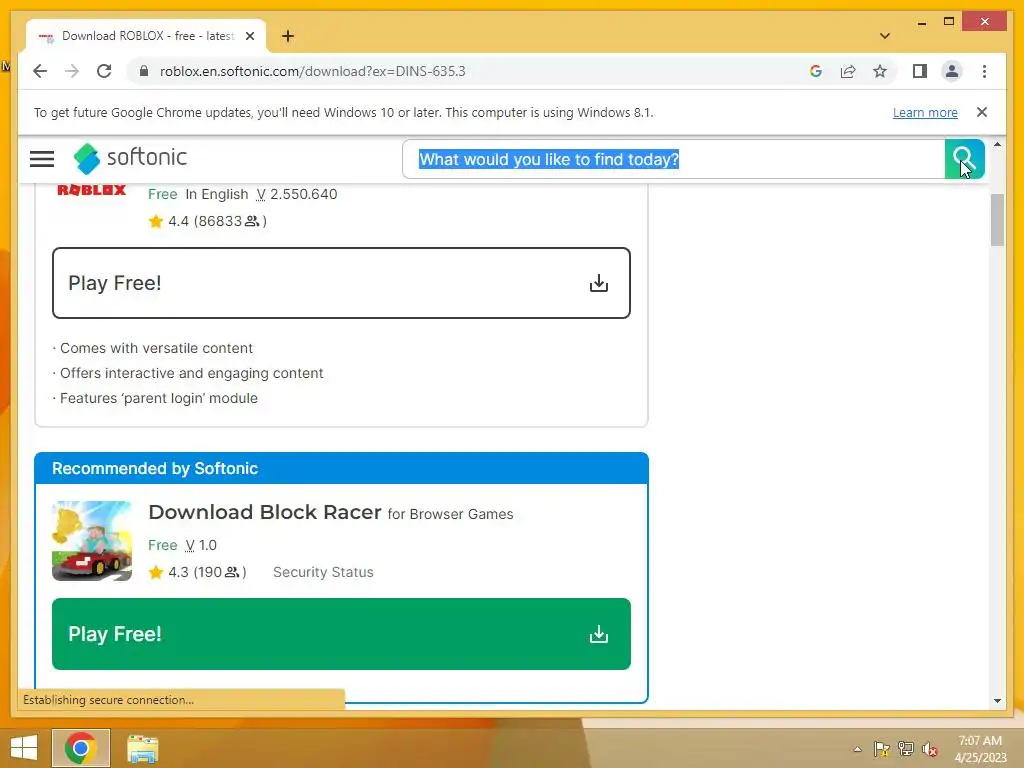
Task: Click the Roblox Play Free! button
Action: pyautogui.click(x=341, y=283)
